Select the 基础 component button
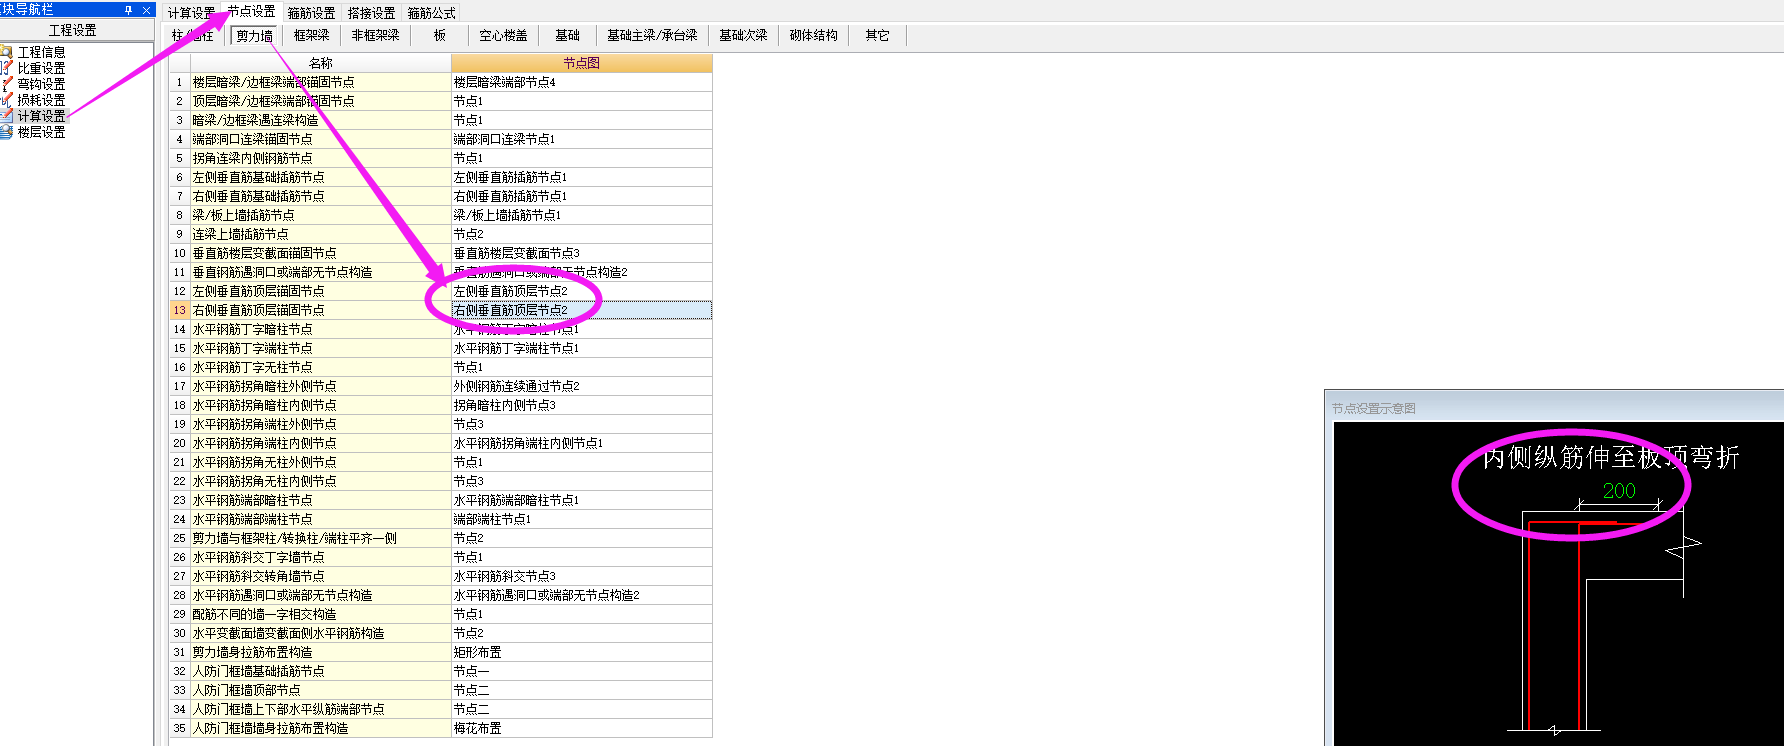 pyautogui.click(x=567, y=36)
